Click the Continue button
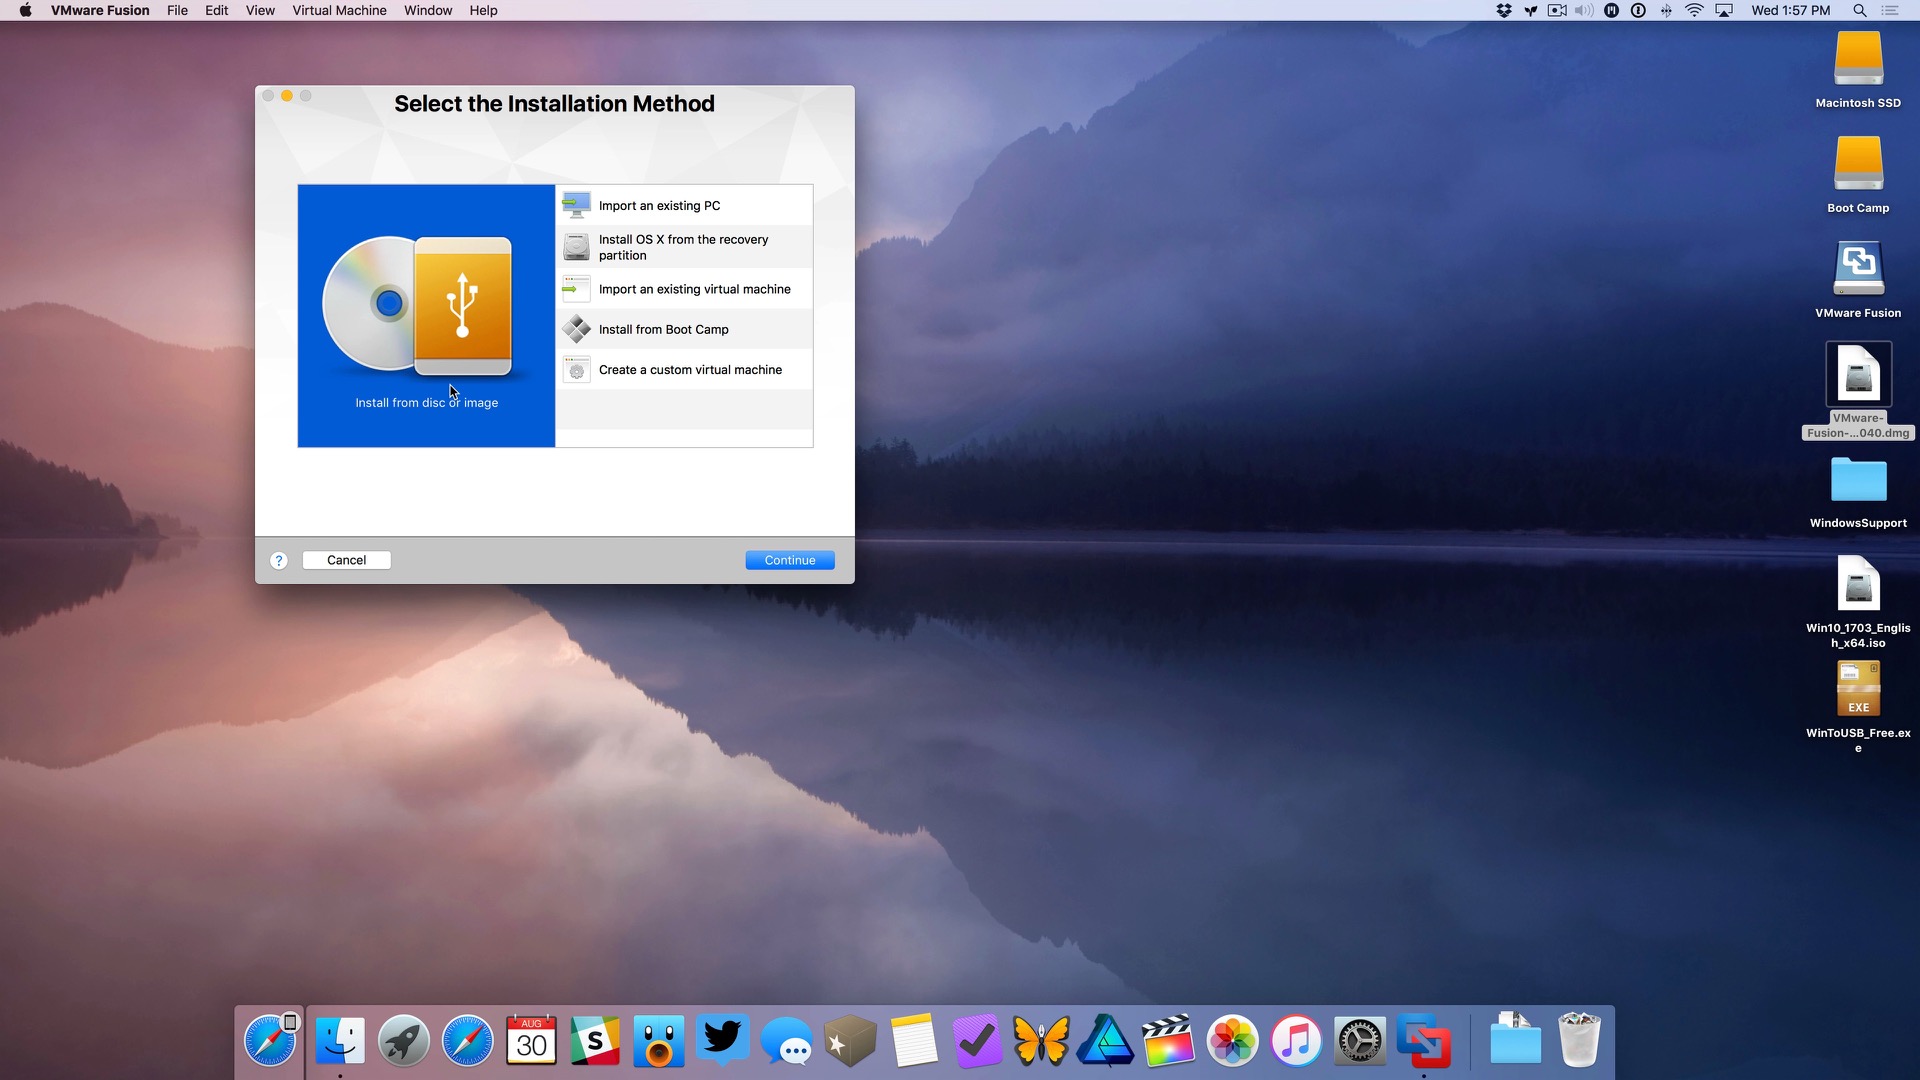The width and height of the screenshot is (1920, 1080). (x=789, y=559)
